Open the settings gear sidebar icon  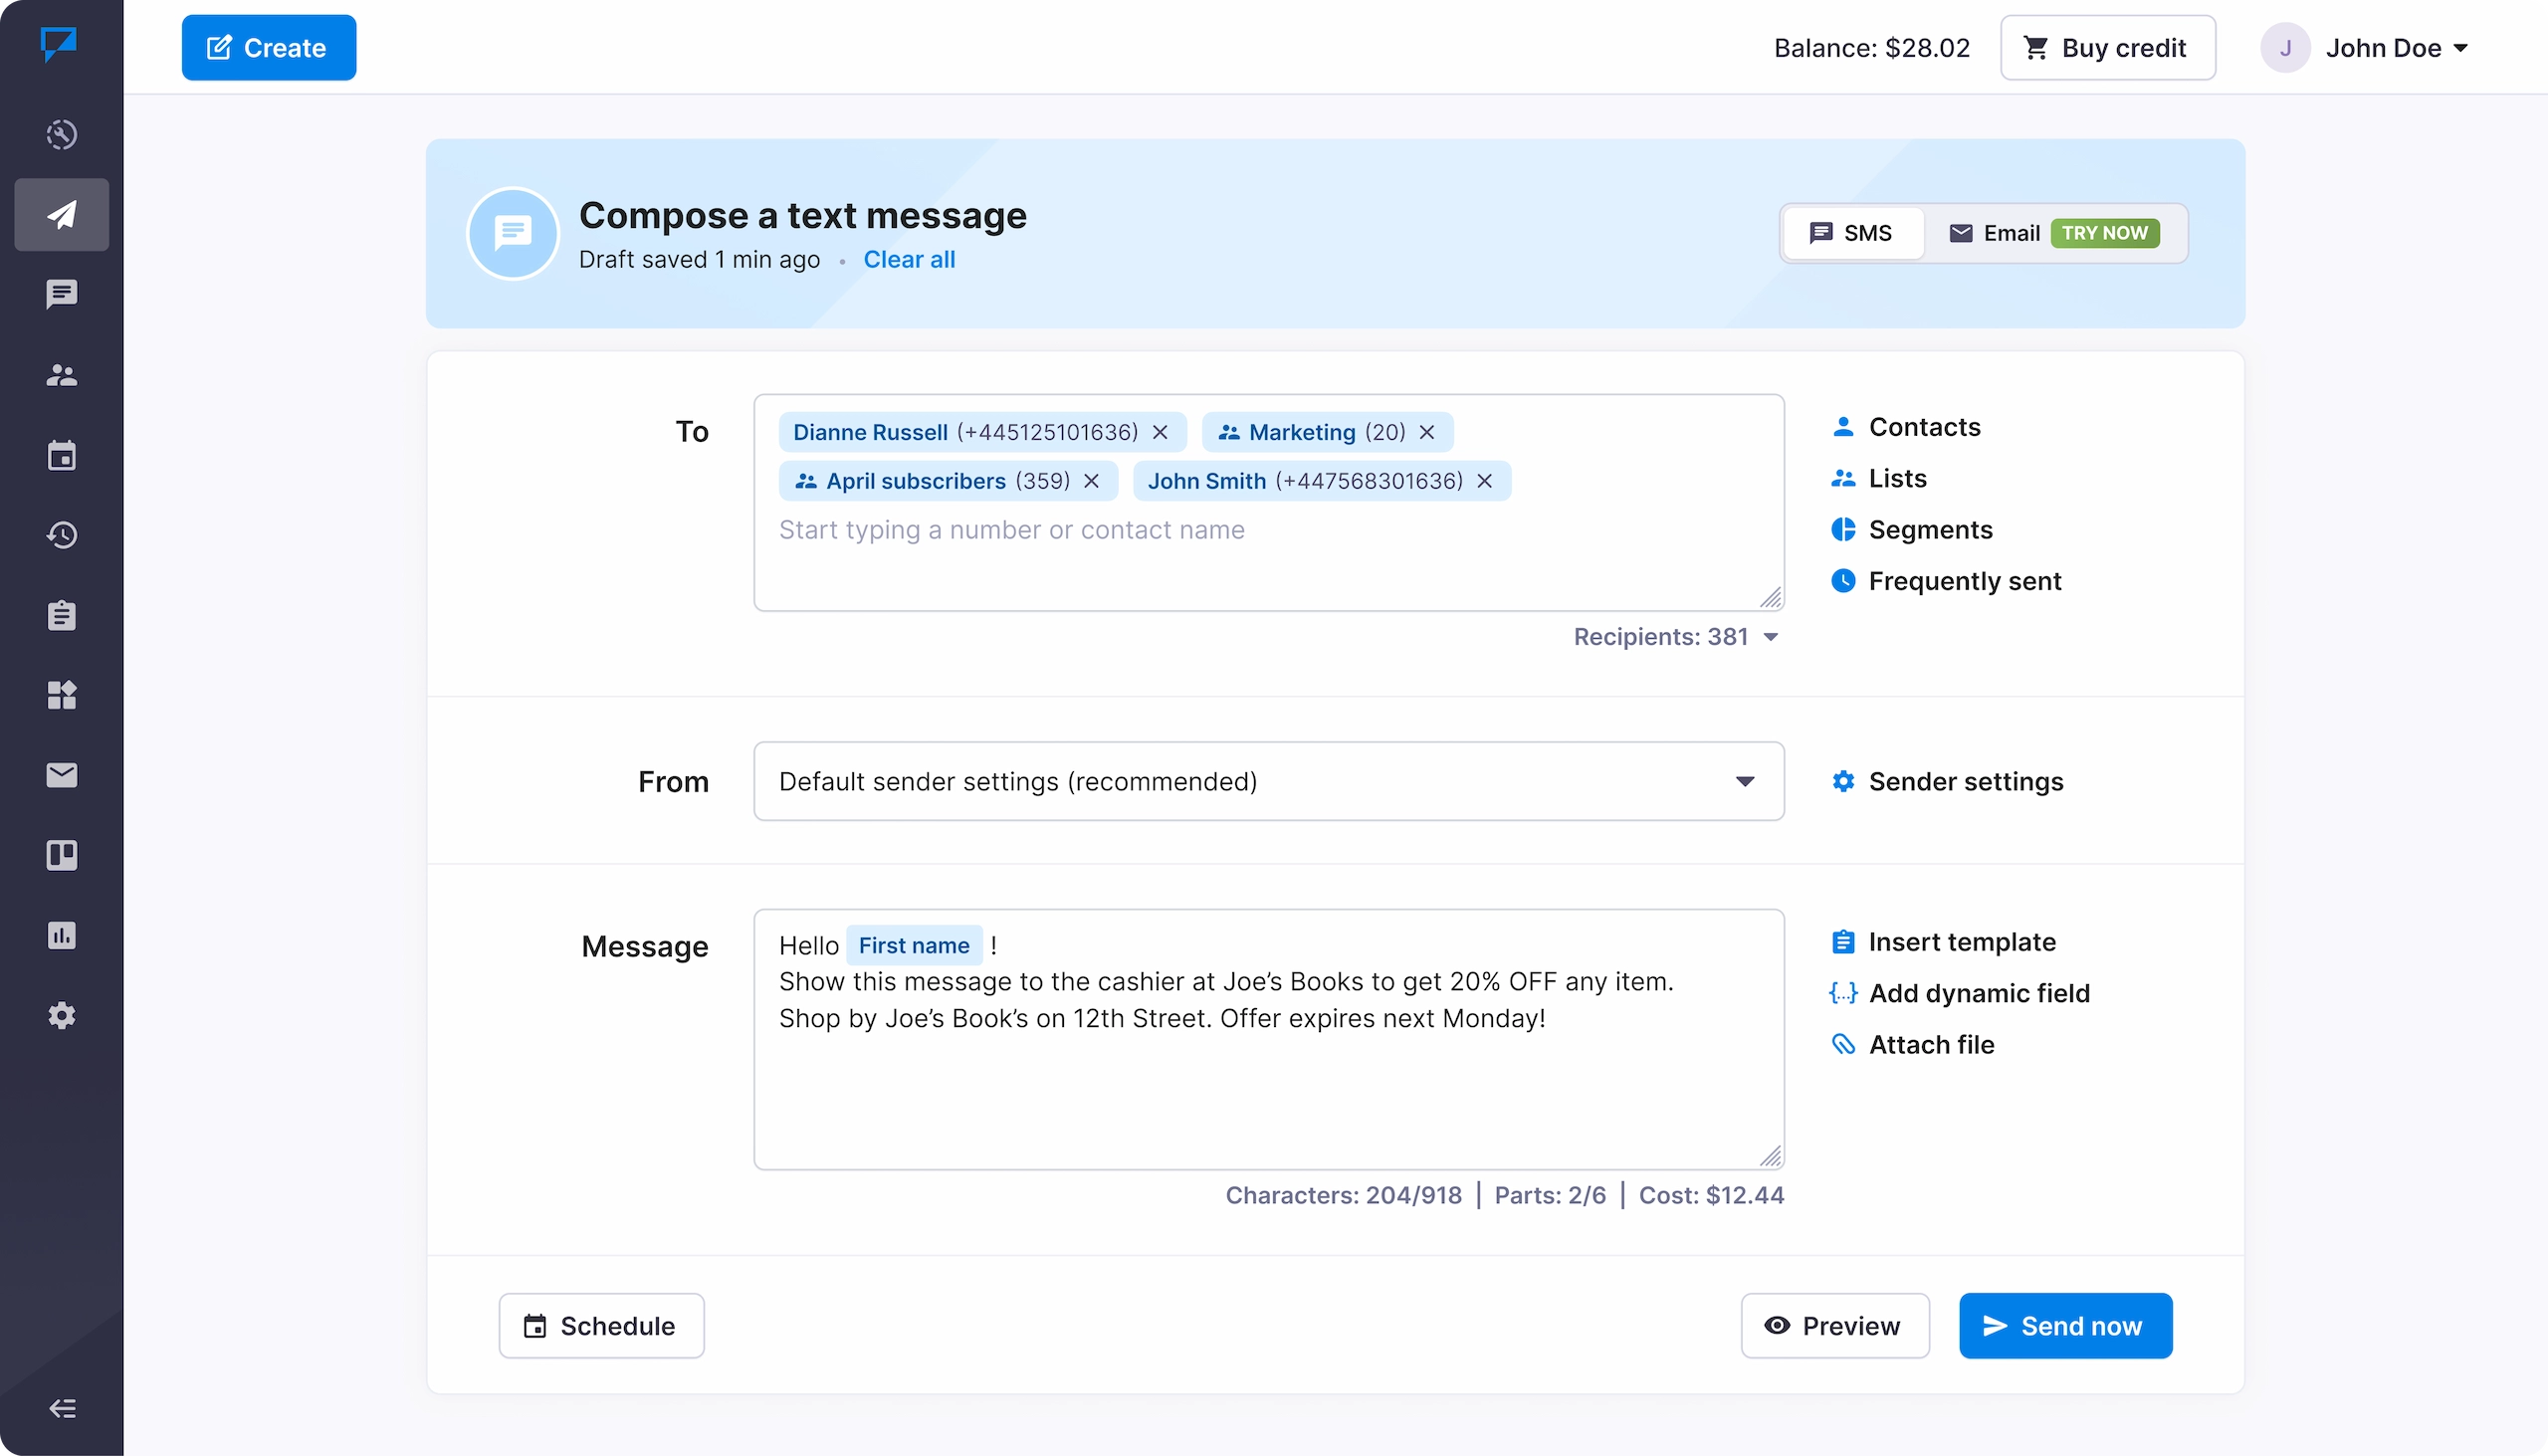click(x=62, y=1016)
